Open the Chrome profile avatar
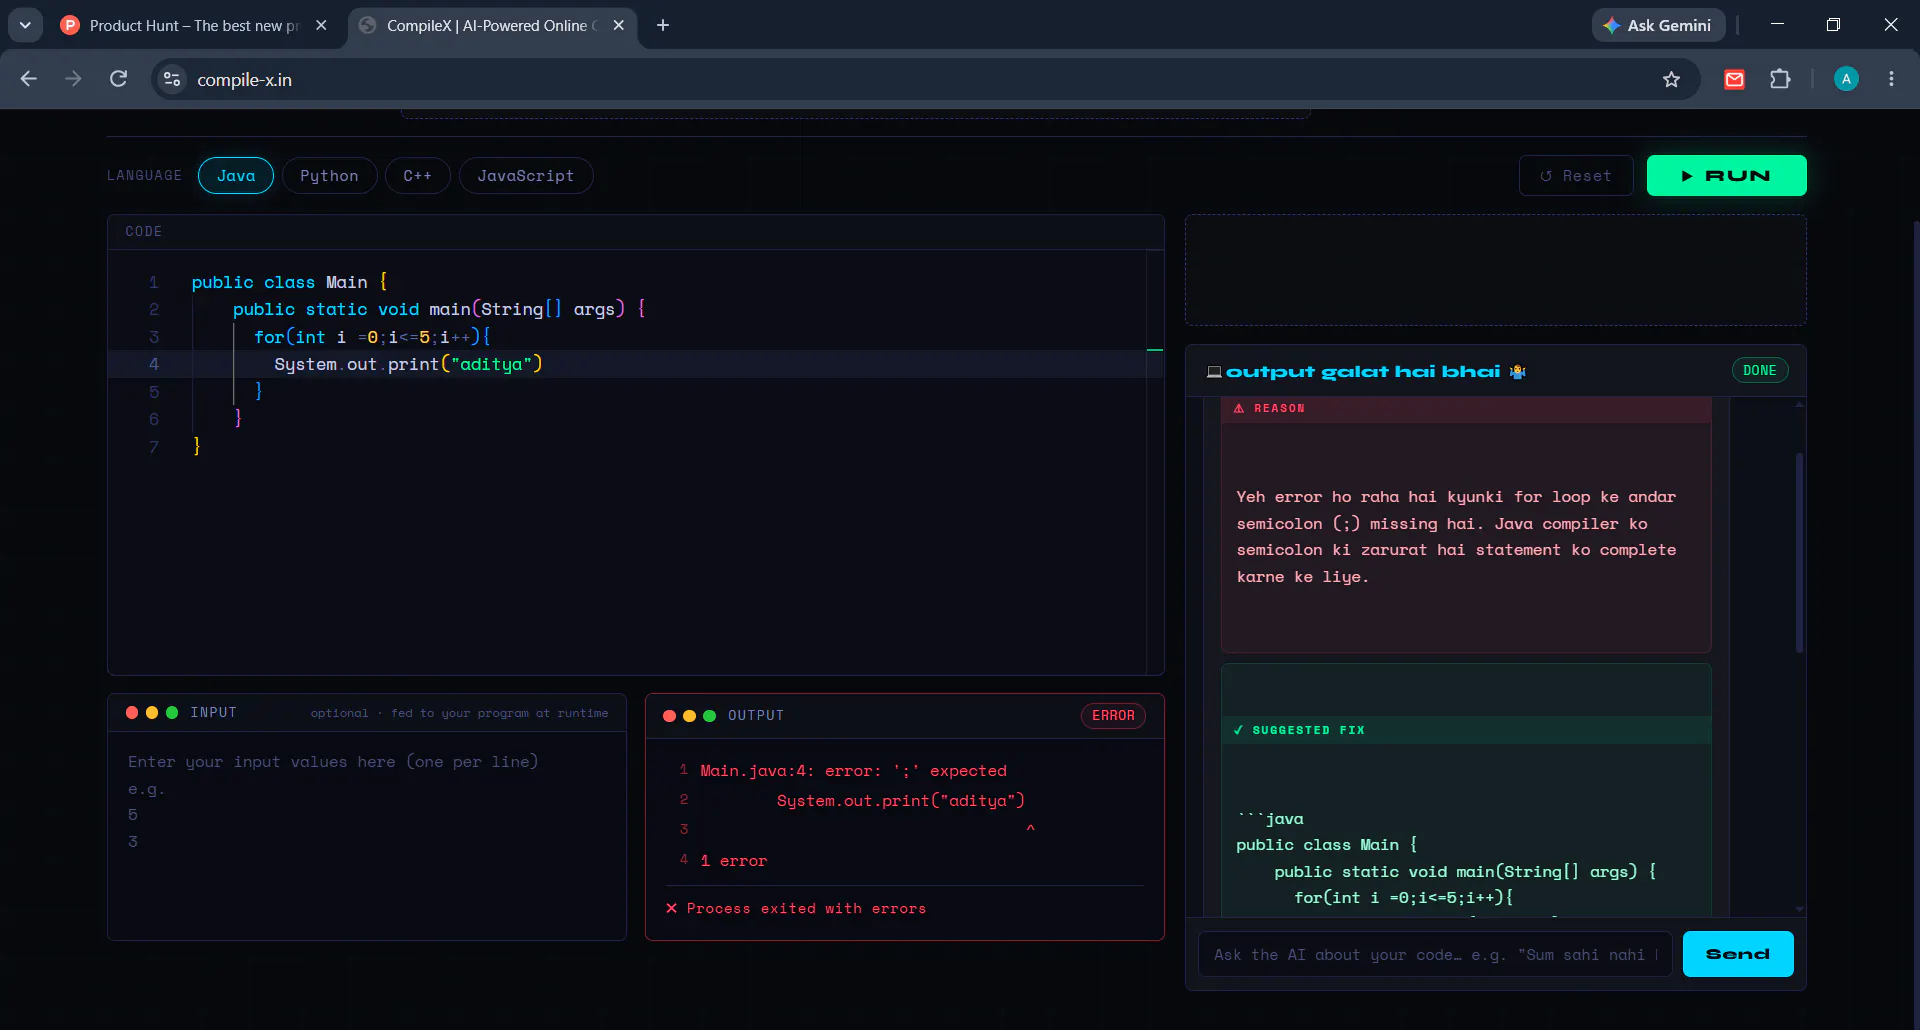1920x1030 pixels. tap(1847, 79)
